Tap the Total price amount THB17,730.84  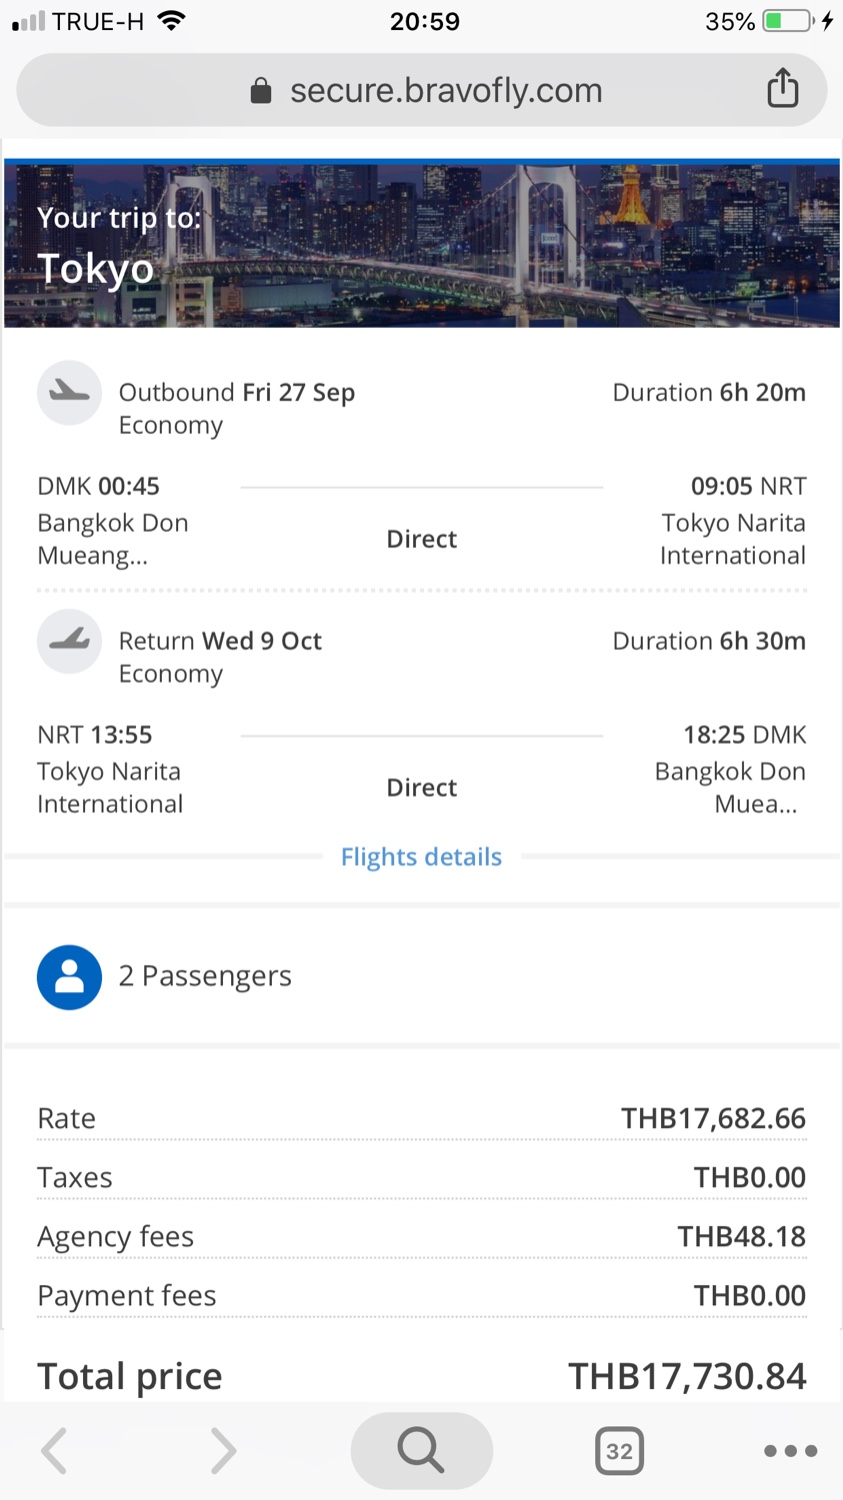pyautogui.click(x=687, y=1376)
